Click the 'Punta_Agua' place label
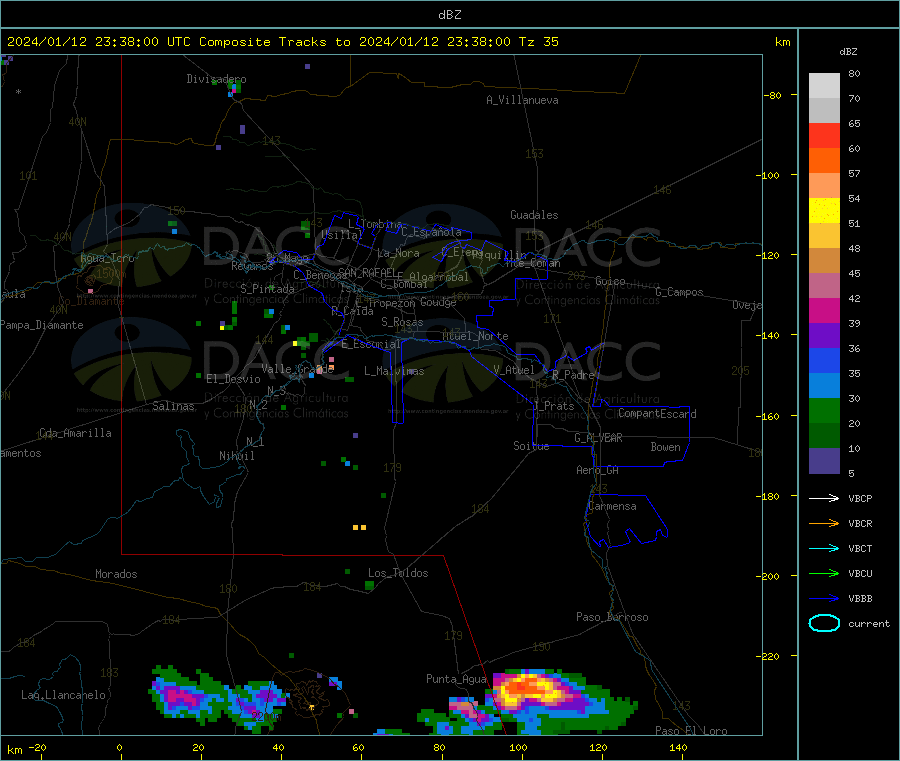Viewport: 900px width, 761px height. tap(456, 679)
